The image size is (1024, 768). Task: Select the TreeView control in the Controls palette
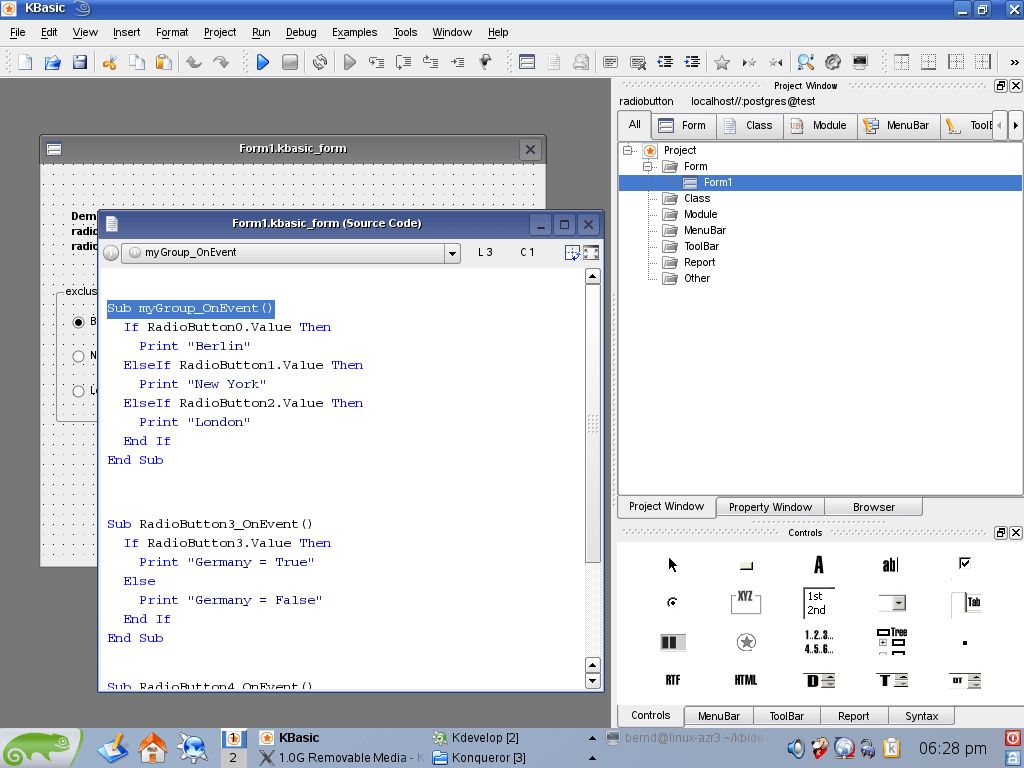(x=890, y=640)
